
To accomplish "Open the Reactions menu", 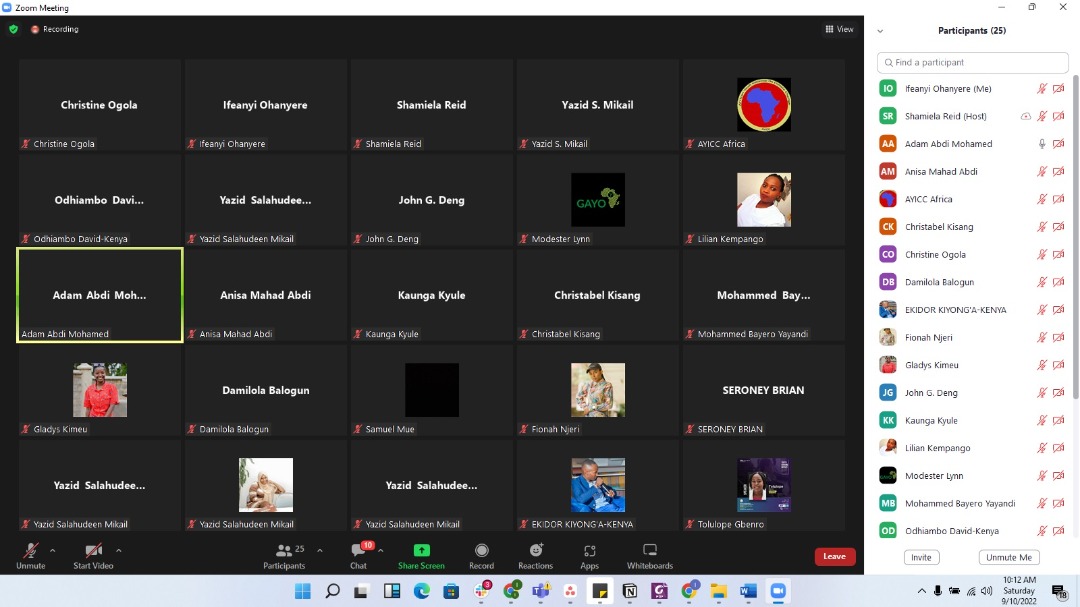I will [535, 556].
